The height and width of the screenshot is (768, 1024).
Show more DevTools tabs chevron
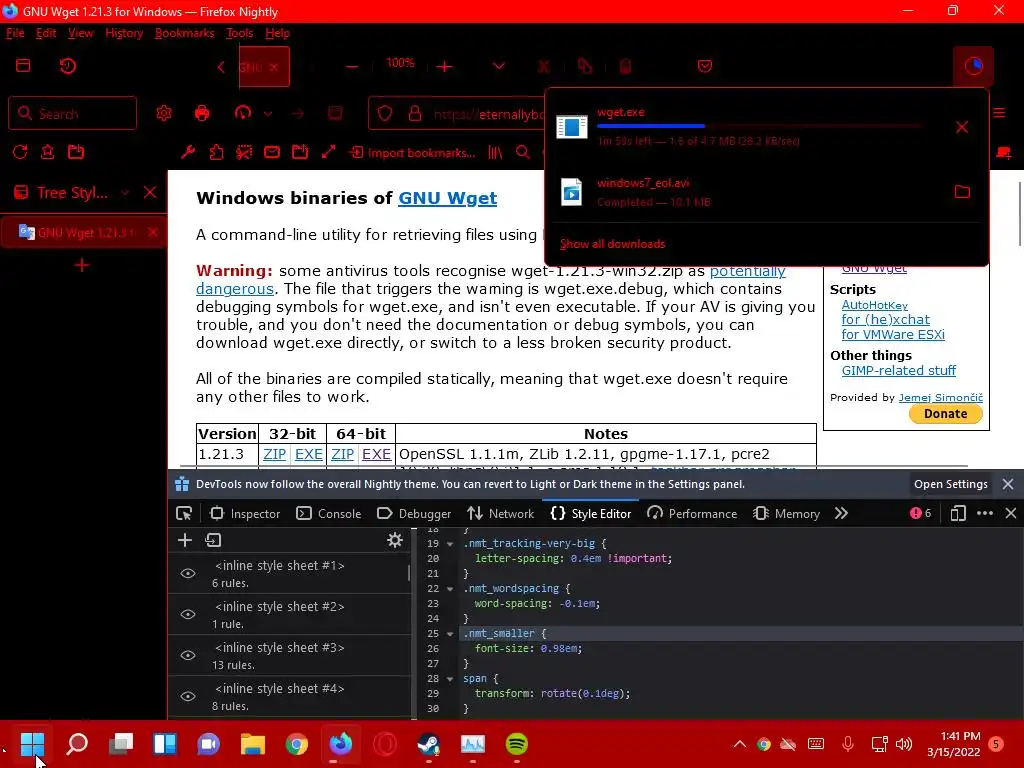point(841,513)
